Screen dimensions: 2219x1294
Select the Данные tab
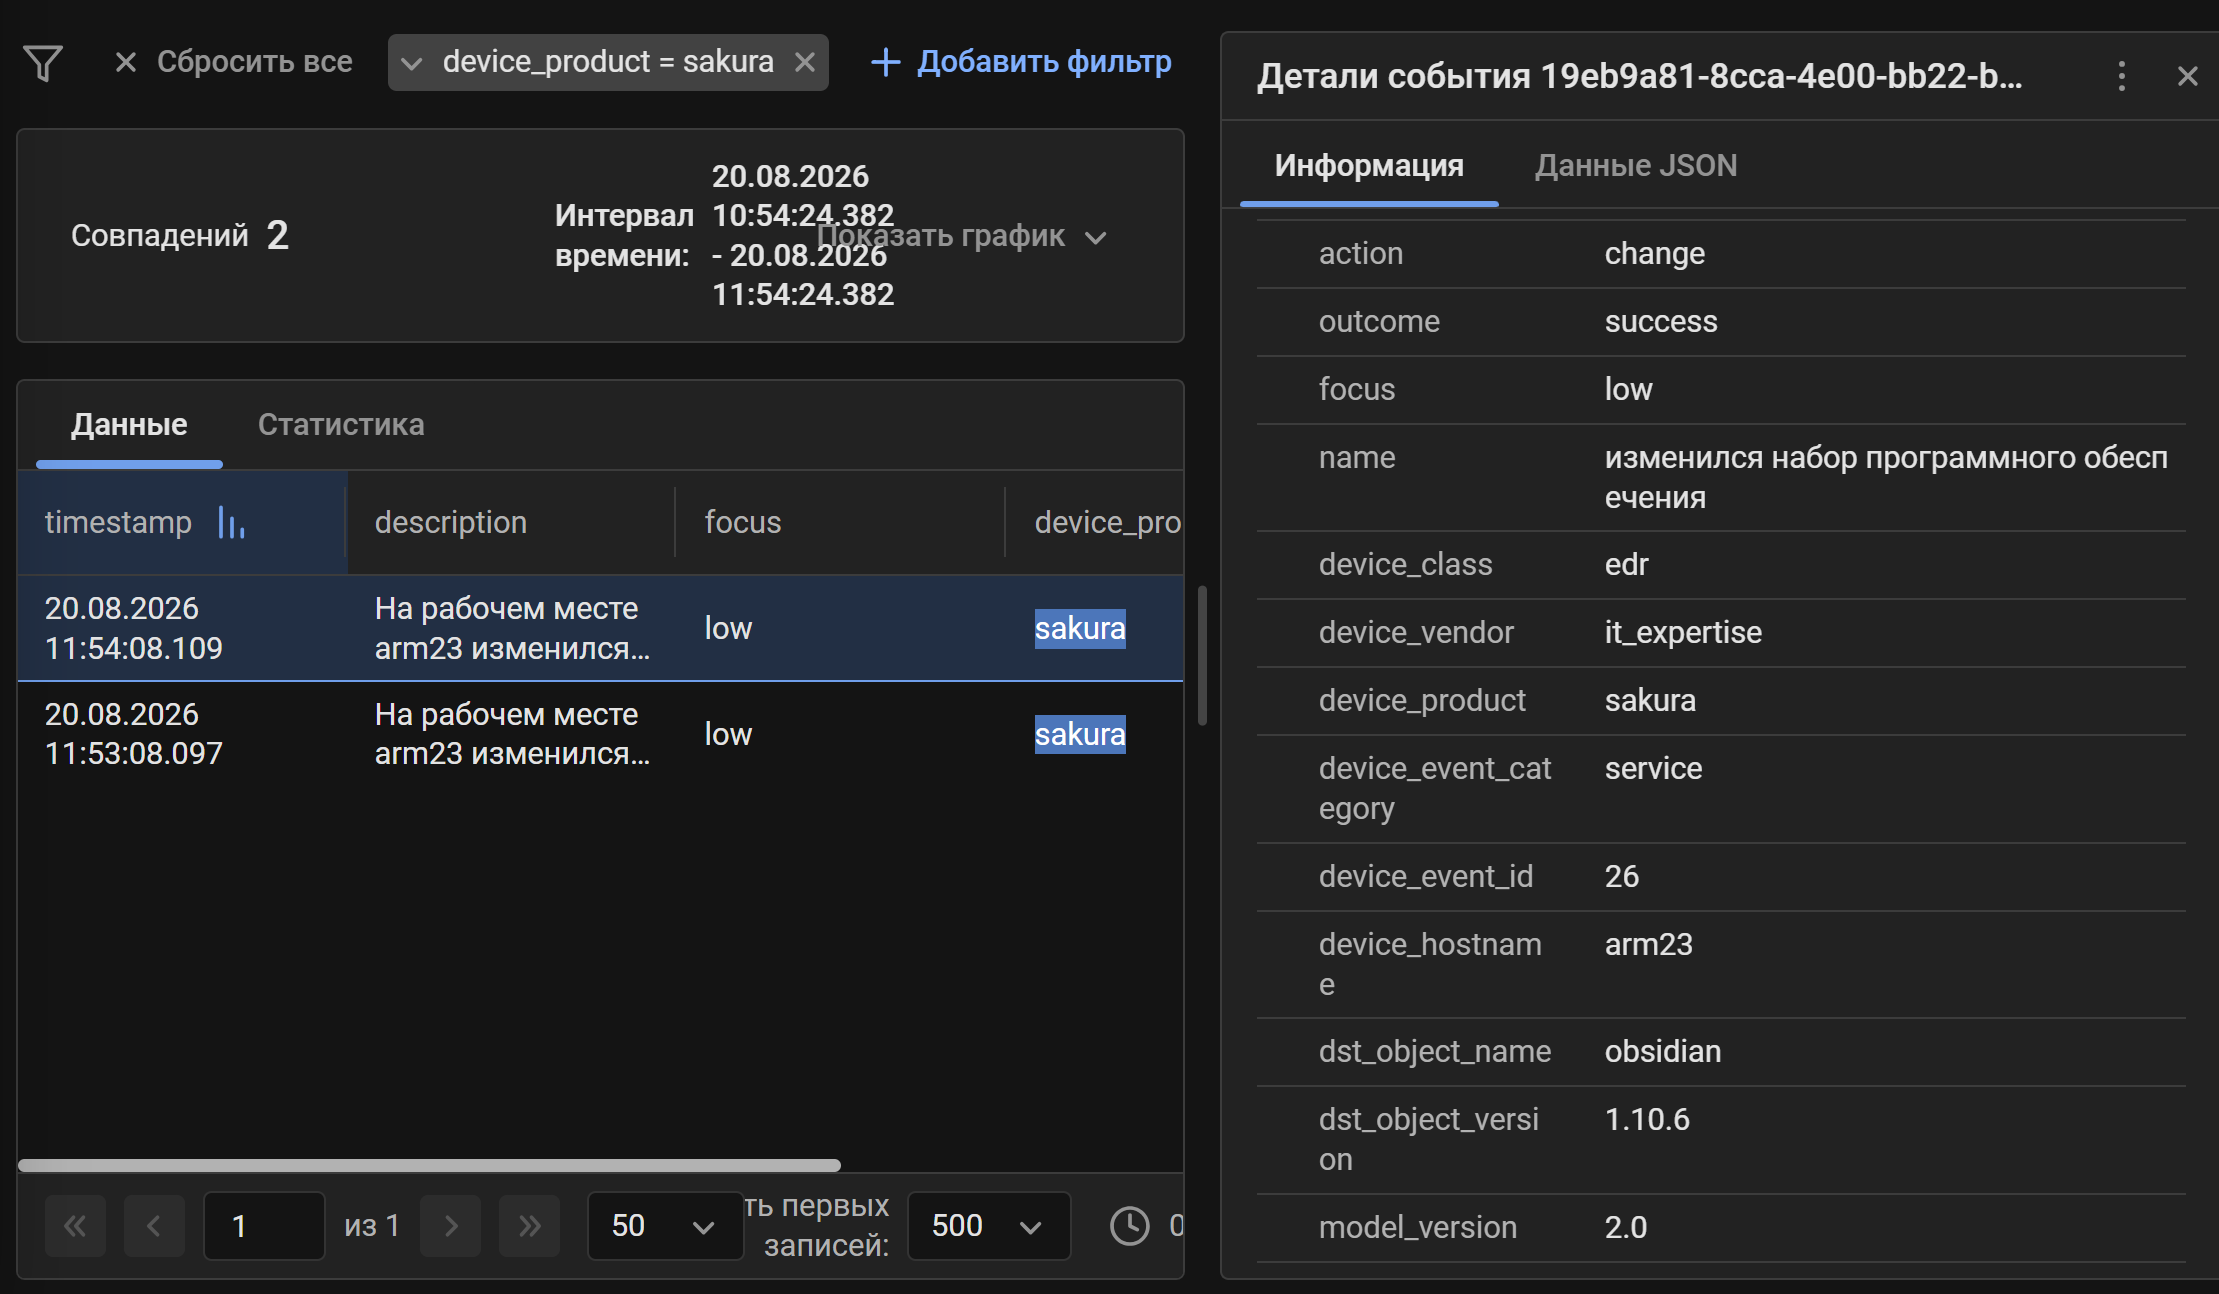point(129,424)
